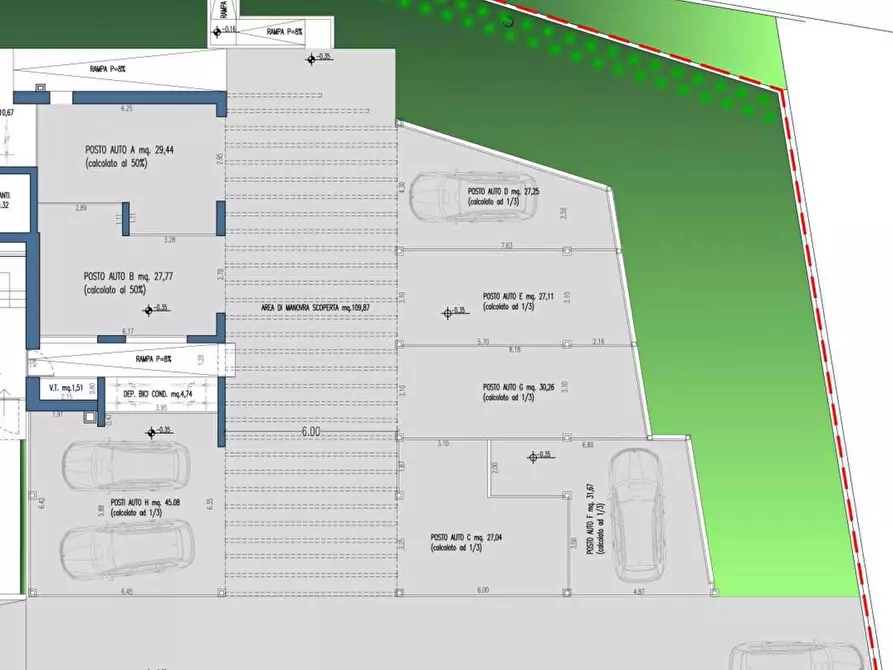893x670 pixels.
Task: Click the Posto Auto G mq. 30,26 label
Action: click(518, 386)
